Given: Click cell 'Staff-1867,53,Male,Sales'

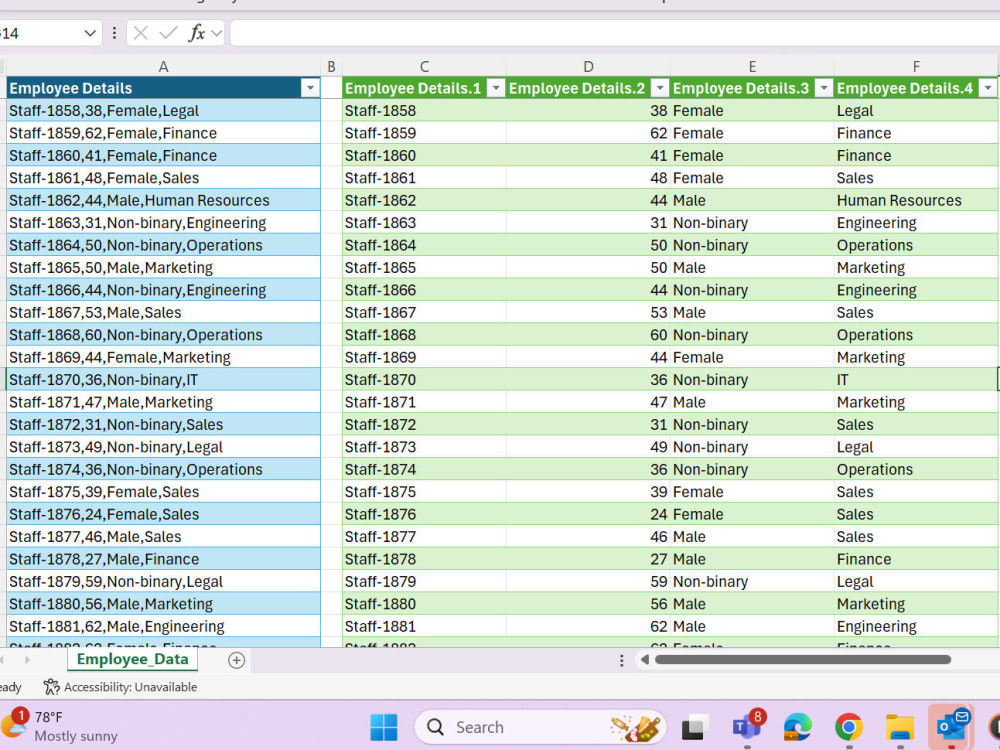Looking at the screenshot, I should 163,312.
